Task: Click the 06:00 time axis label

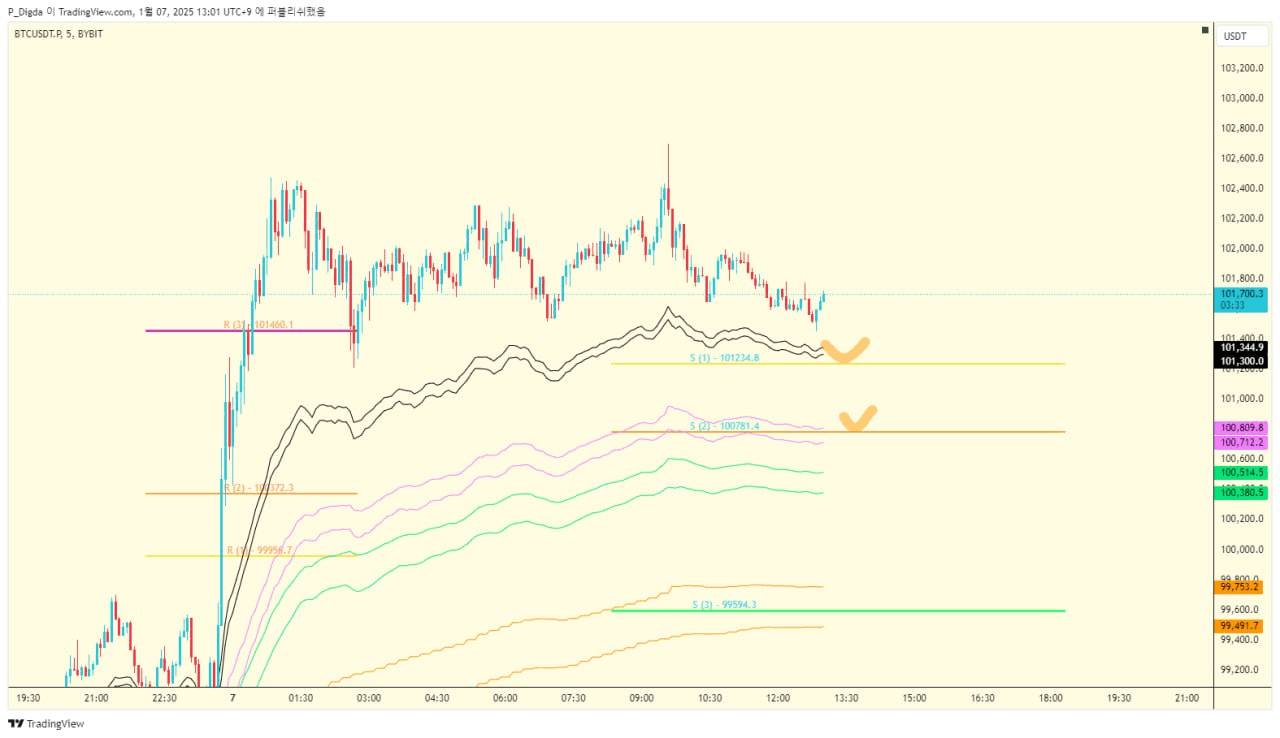Action: point(505,698)
